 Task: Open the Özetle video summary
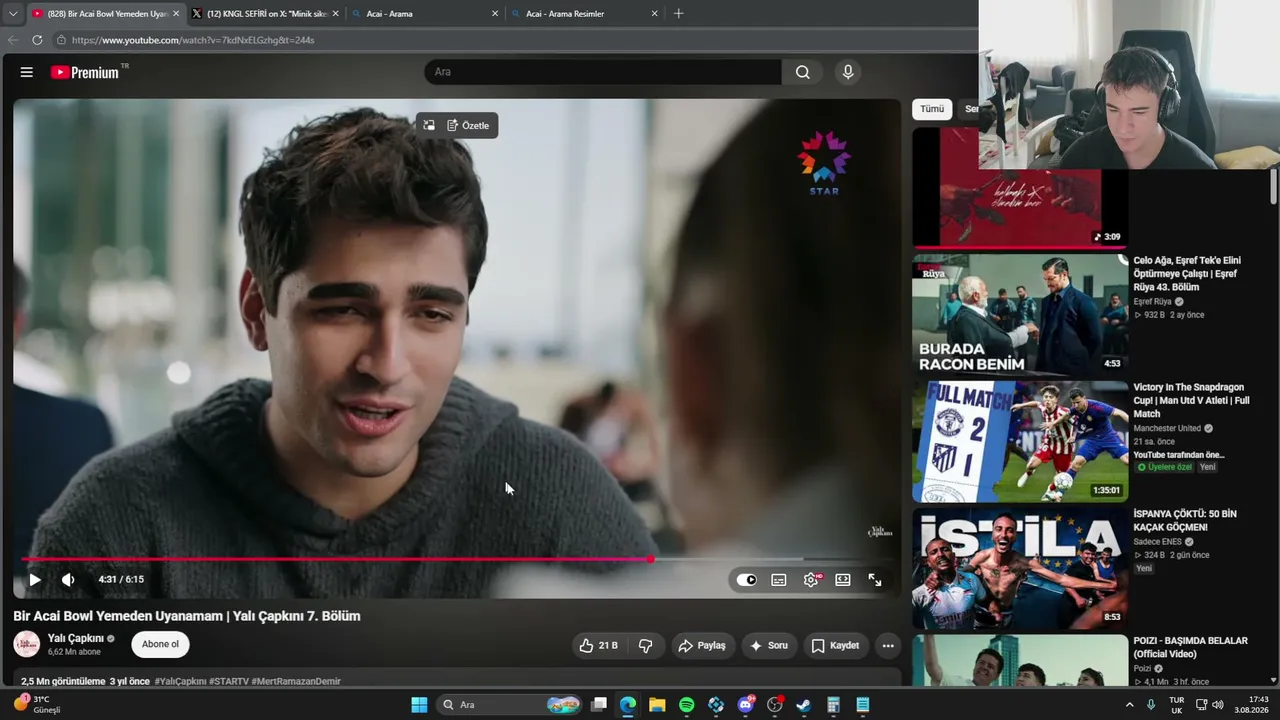(468, 126)
